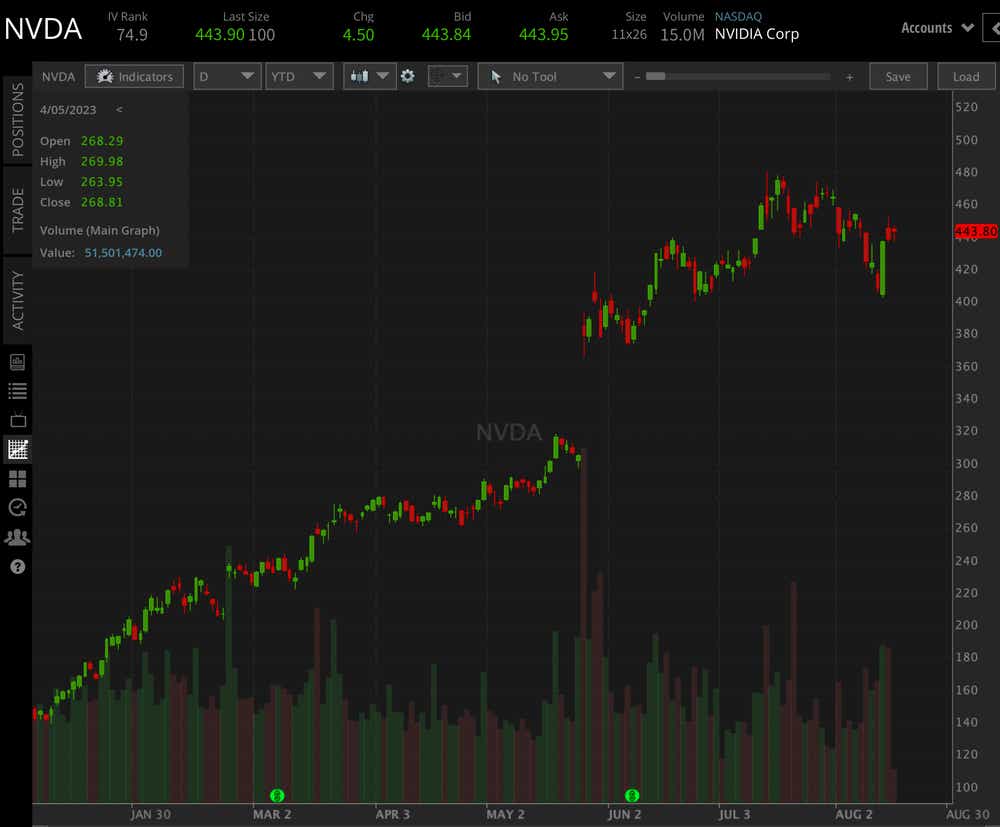
Task: Open the top sidebar icon above the list icon
Action: tap(17, 362)
